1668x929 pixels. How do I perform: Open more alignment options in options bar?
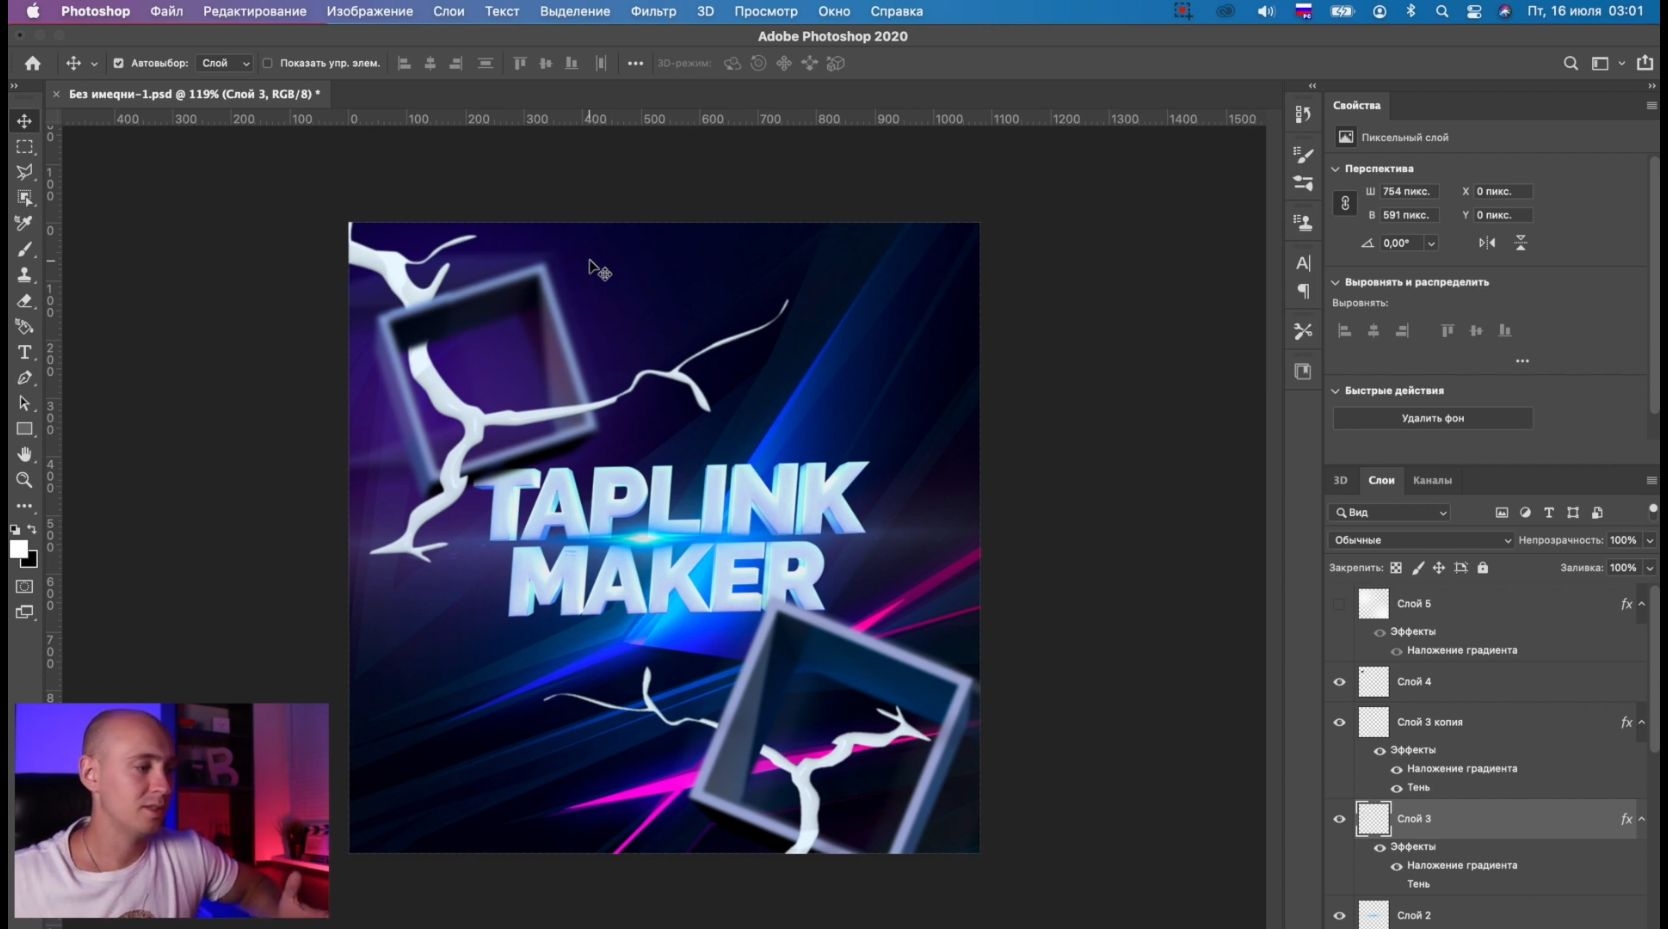click(635, 63)
